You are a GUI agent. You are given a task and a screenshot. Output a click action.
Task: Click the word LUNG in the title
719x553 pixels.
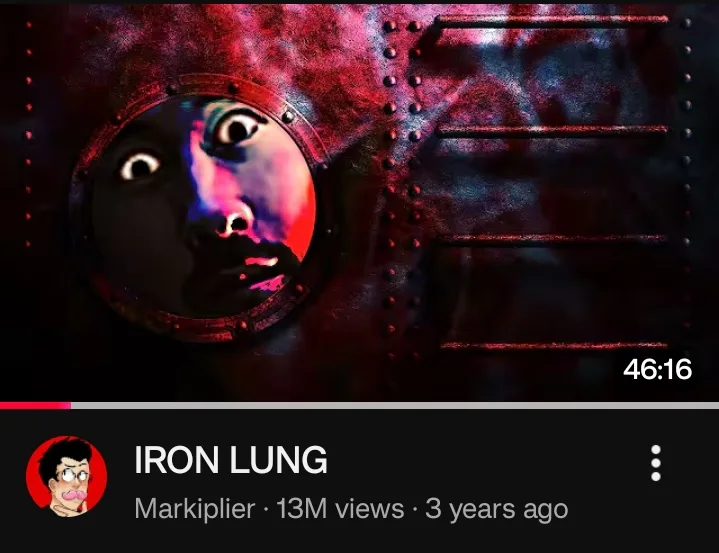click(x=278, y=459)
